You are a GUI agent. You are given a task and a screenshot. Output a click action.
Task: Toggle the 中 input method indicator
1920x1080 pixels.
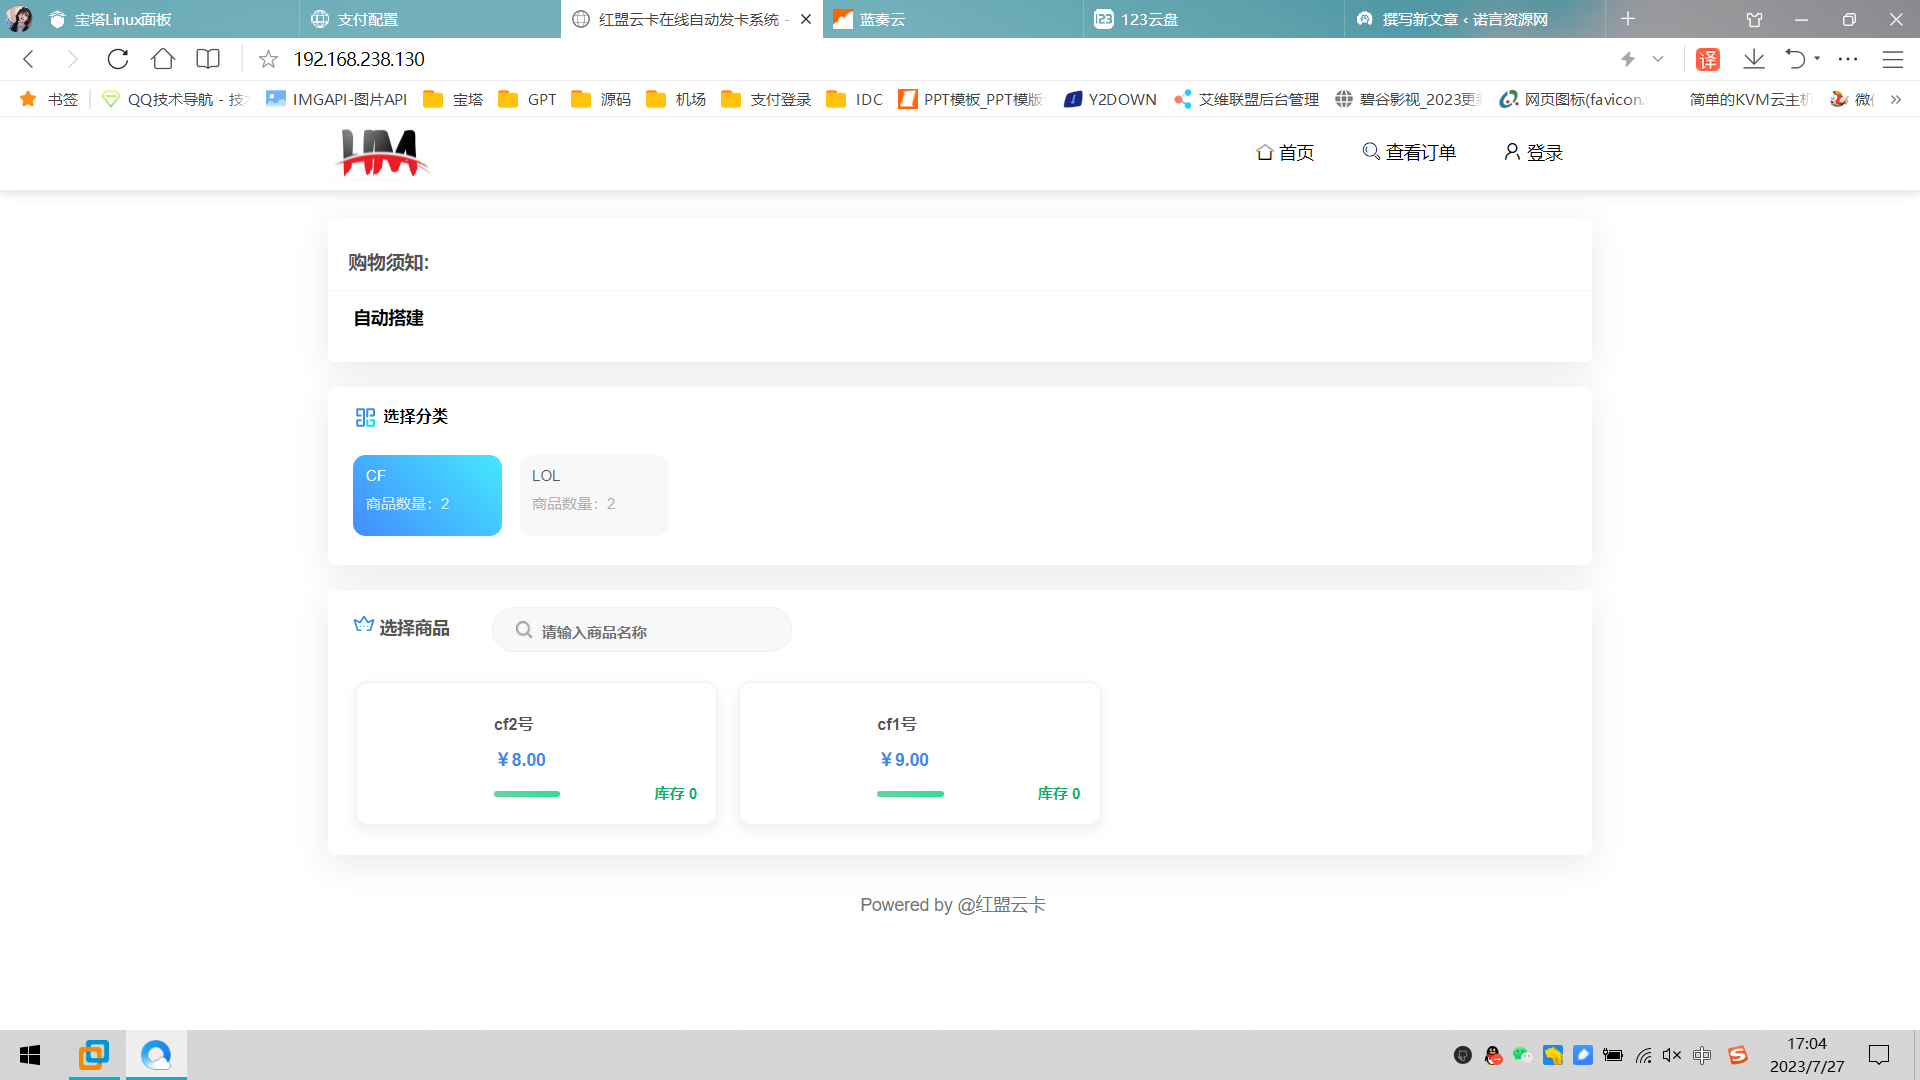1702,1055
